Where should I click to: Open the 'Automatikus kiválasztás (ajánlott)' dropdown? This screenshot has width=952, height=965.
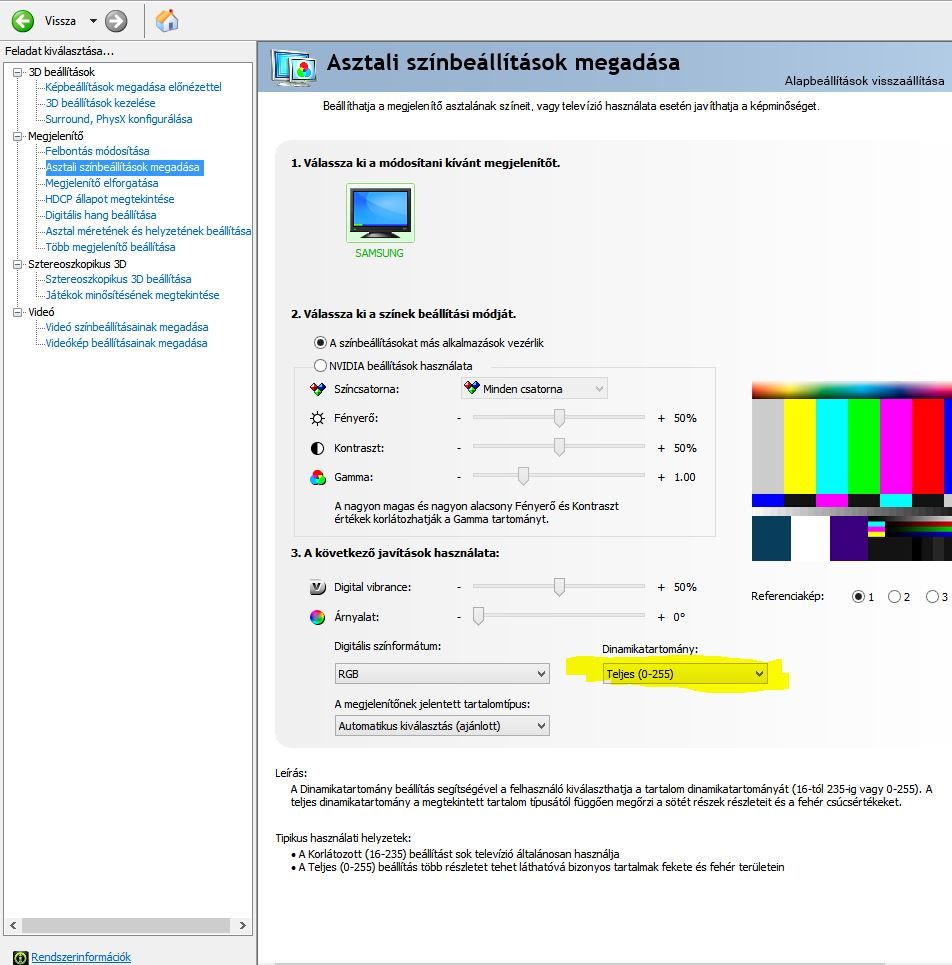[442, 726]
